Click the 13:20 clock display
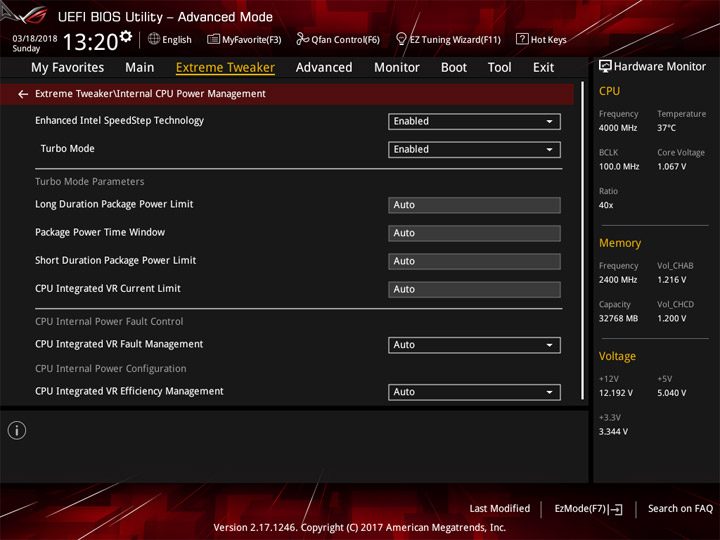The width and height of the screenshot is (720, 540). [x=90, y=42]
